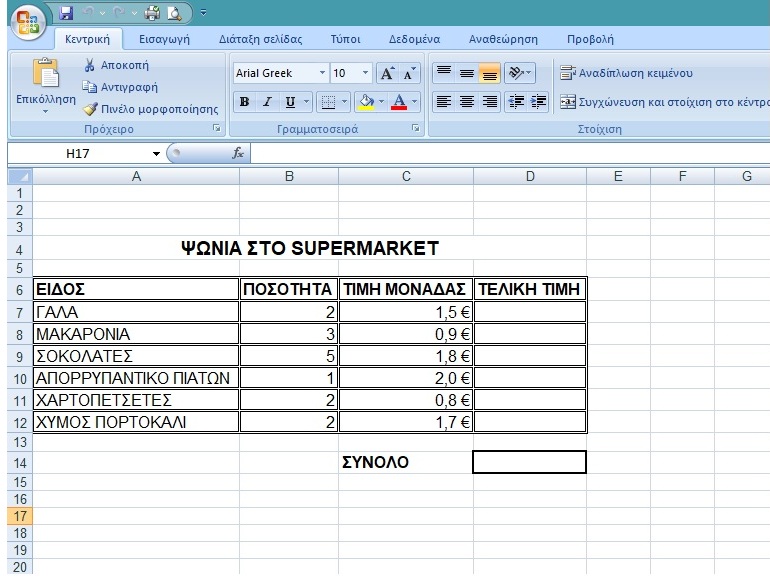Apply the yellow fill color bucket
This screenshot has width=770, height=586.
pyautogui.click(x=366, y=102)
